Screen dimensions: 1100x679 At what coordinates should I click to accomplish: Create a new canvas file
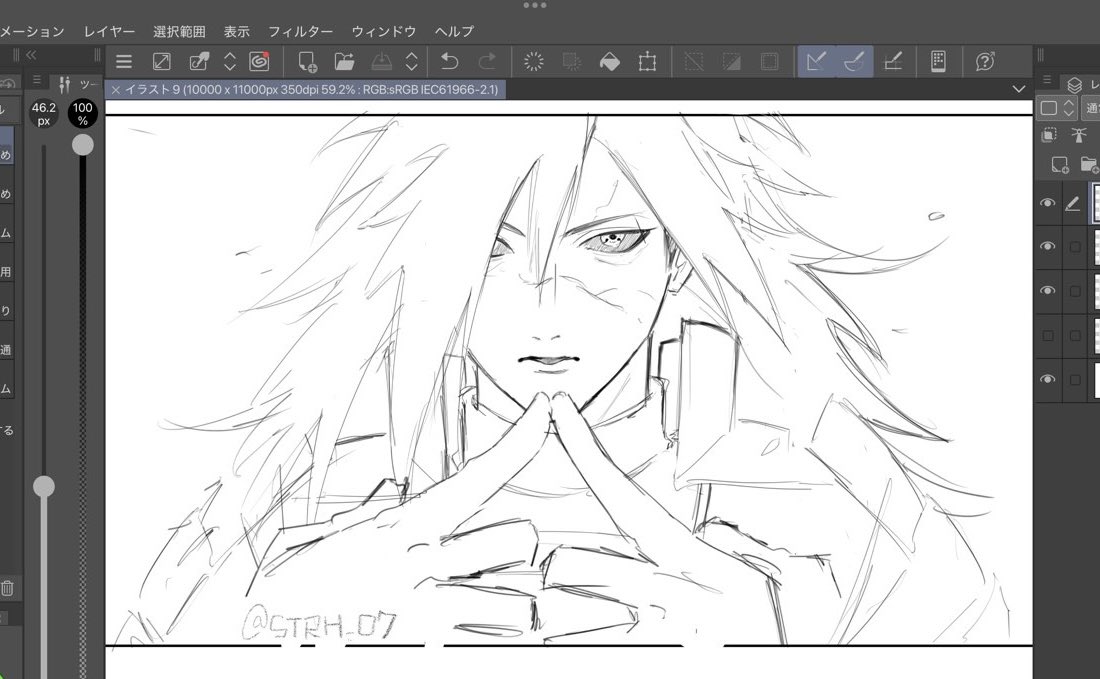pyautogui.click(x=307, y=62)
